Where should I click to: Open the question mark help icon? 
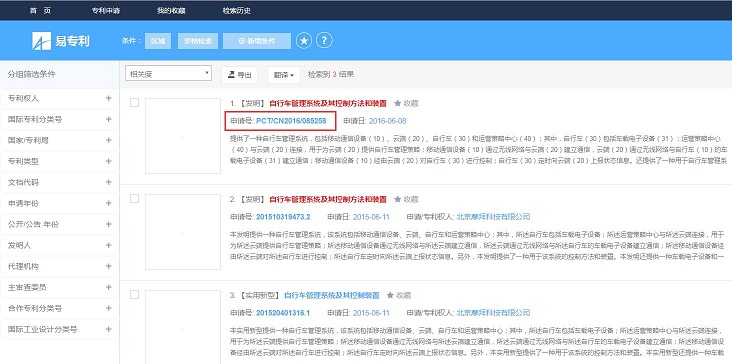[x=324, y=41]
